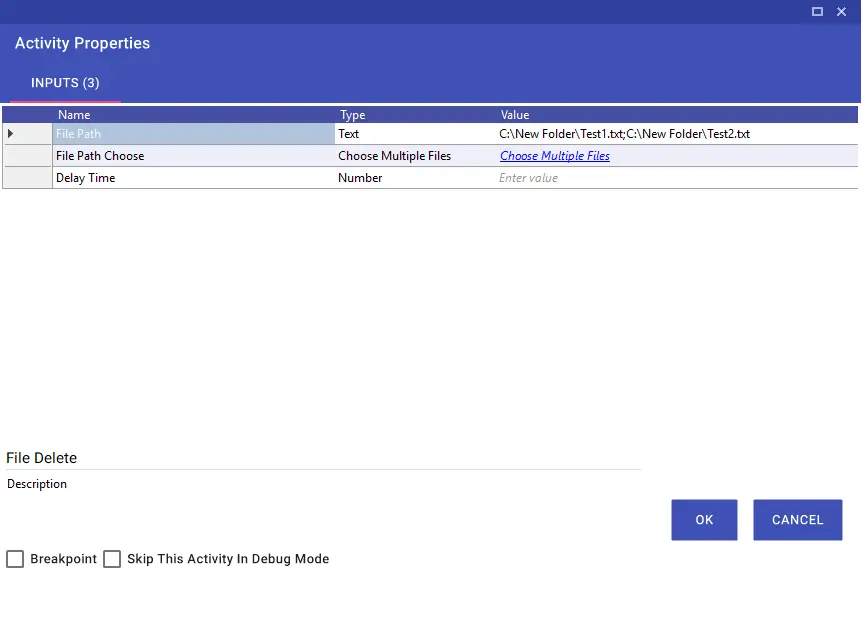862x629 pixels.
Task: Edit the File Path value with Test1.txt paths
Action: (x=677, y=134)
